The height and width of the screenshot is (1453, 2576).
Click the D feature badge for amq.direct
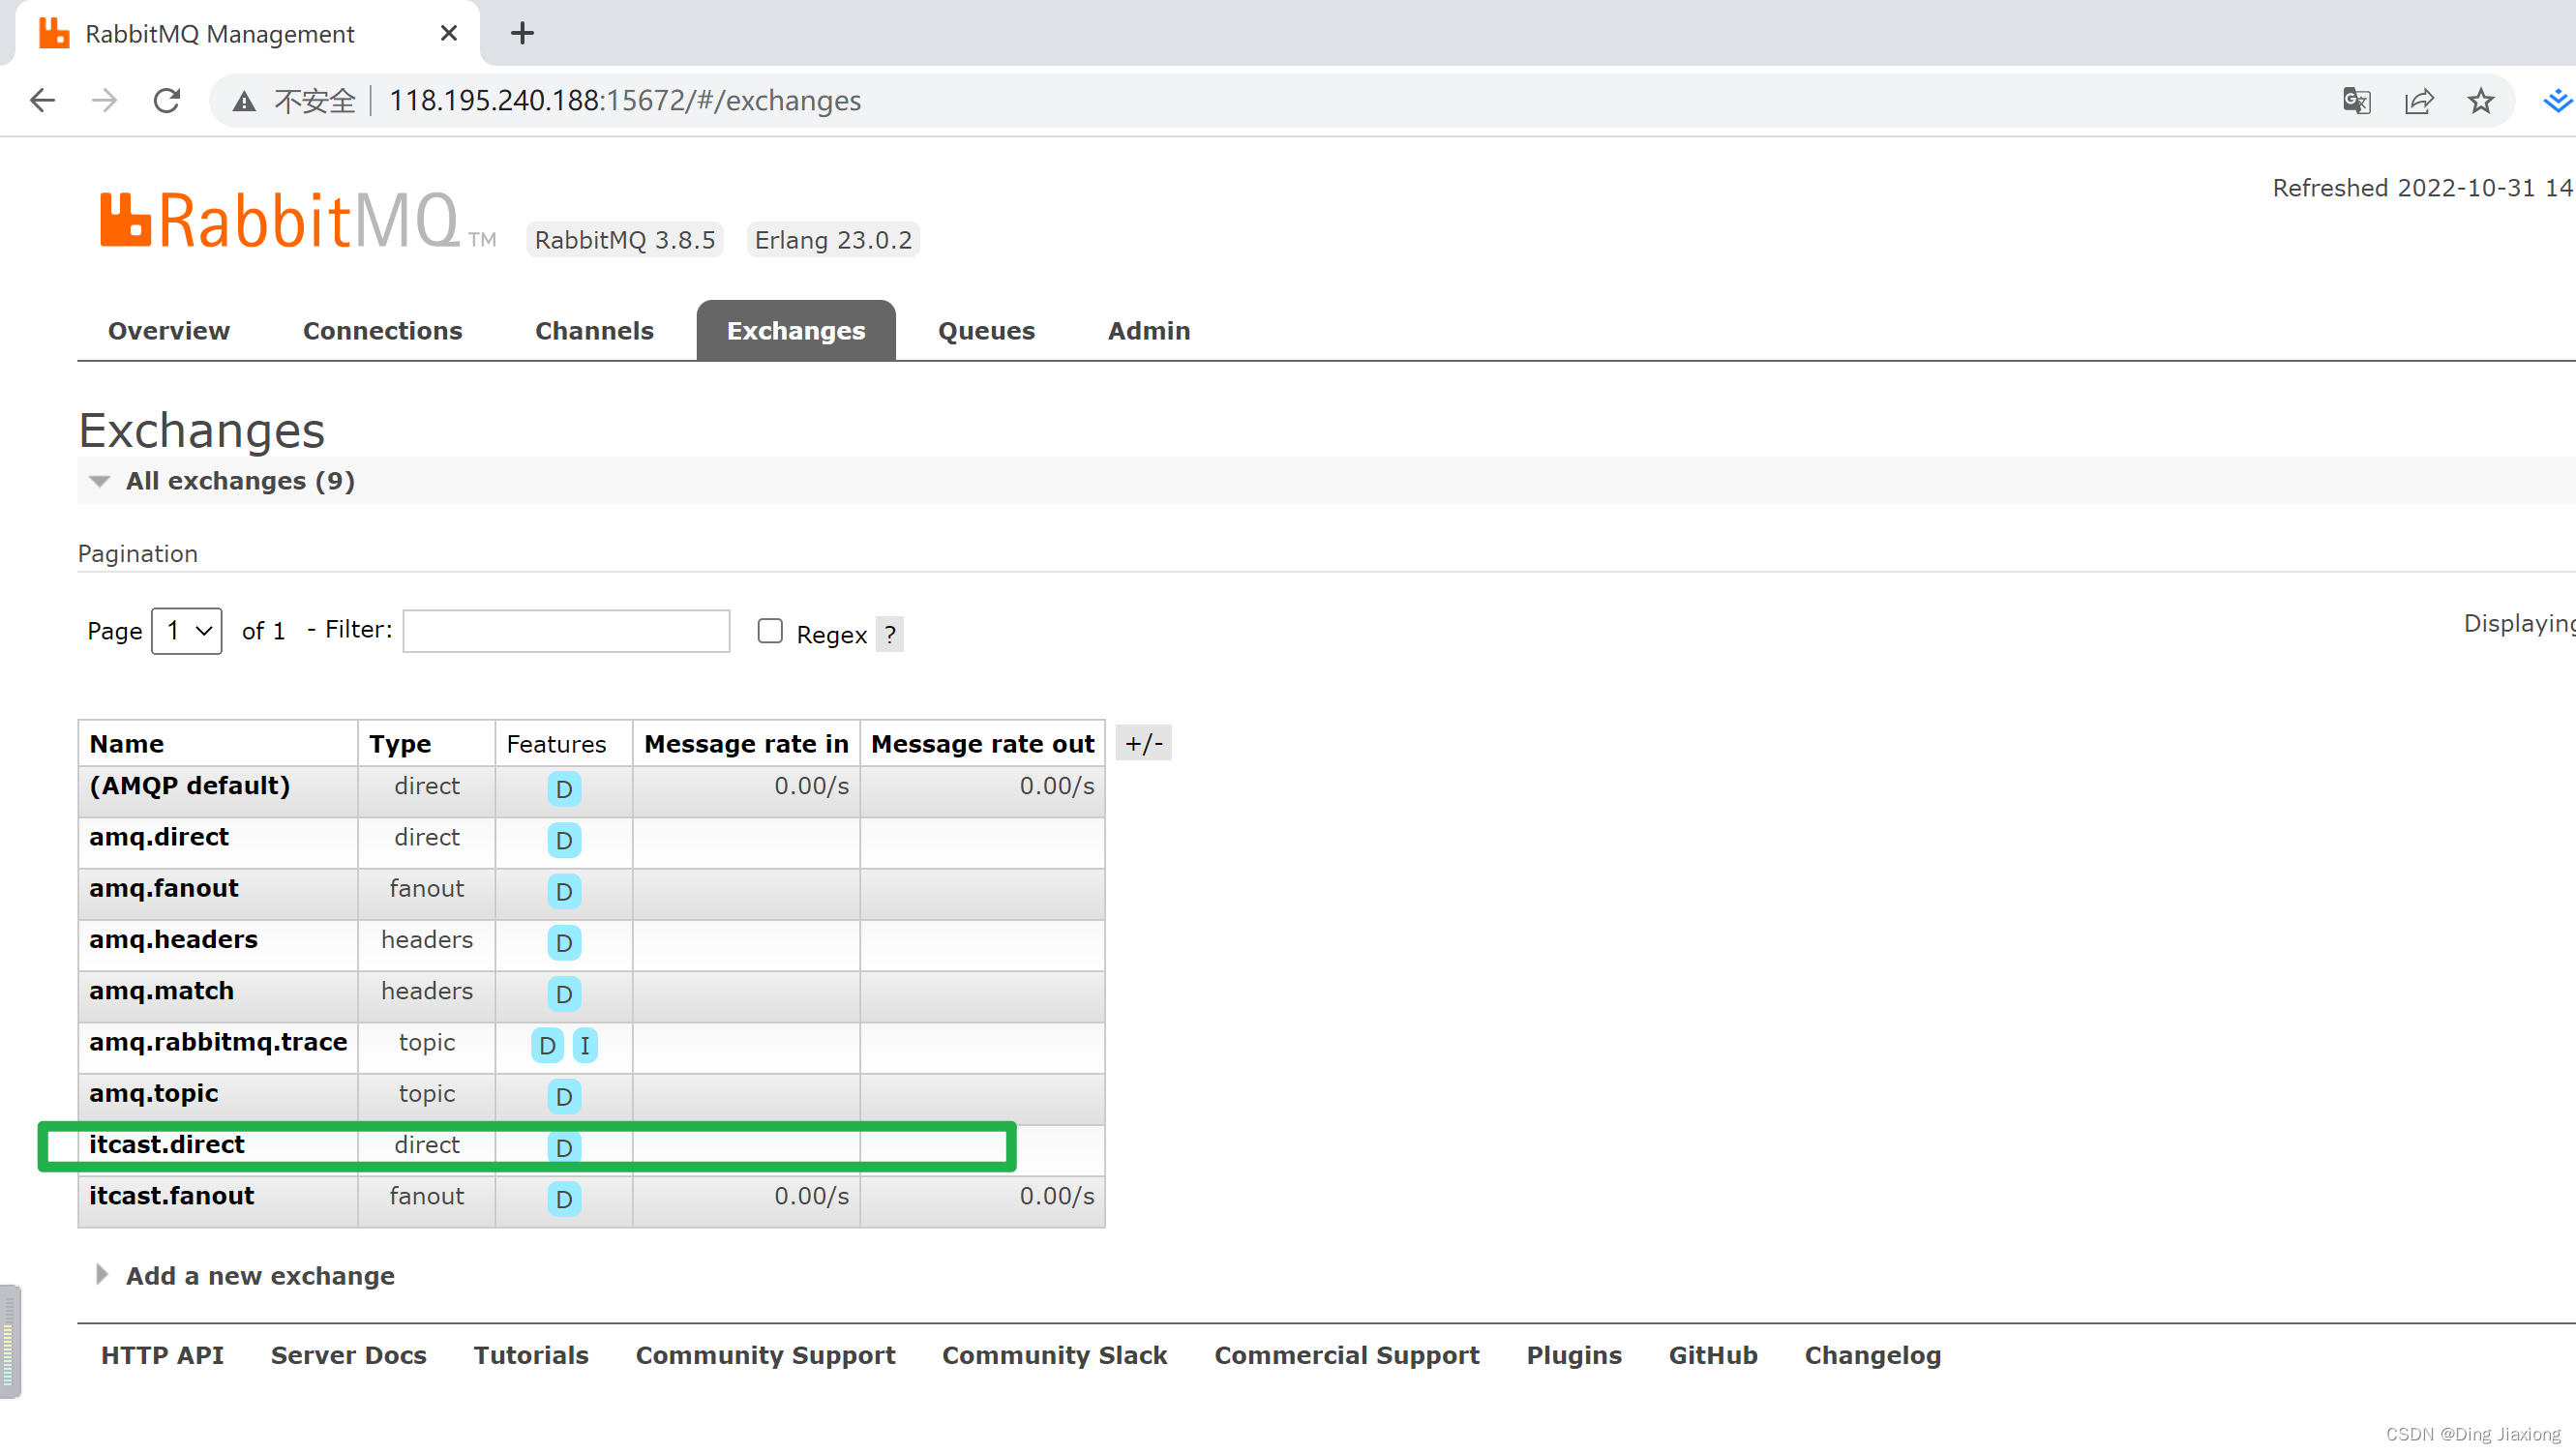tap(564, 840)
